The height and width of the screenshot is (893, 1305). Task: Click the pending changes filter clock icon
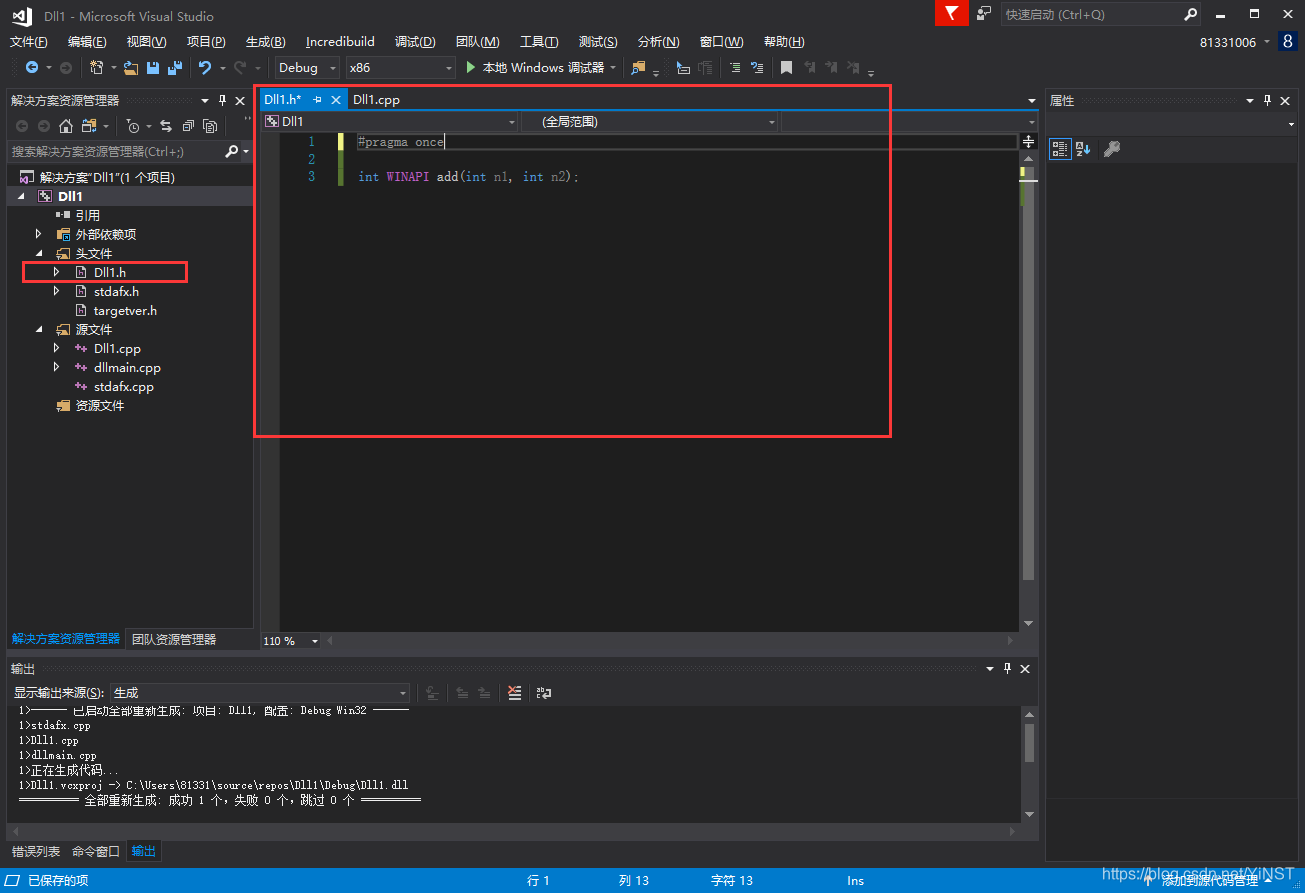click(x=133, y=126)
